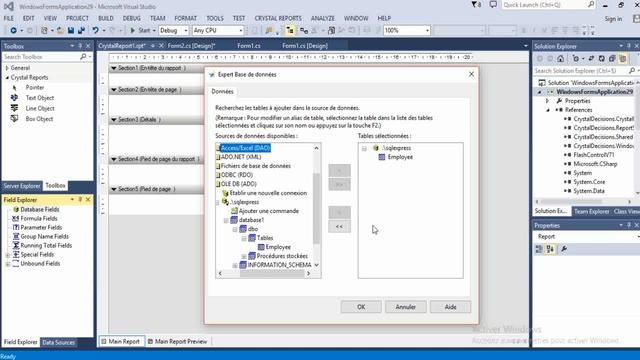The height and width of the screenshot is (360, 640).
Task: Click the Save All toolbar icon
Action: [81, 30]
